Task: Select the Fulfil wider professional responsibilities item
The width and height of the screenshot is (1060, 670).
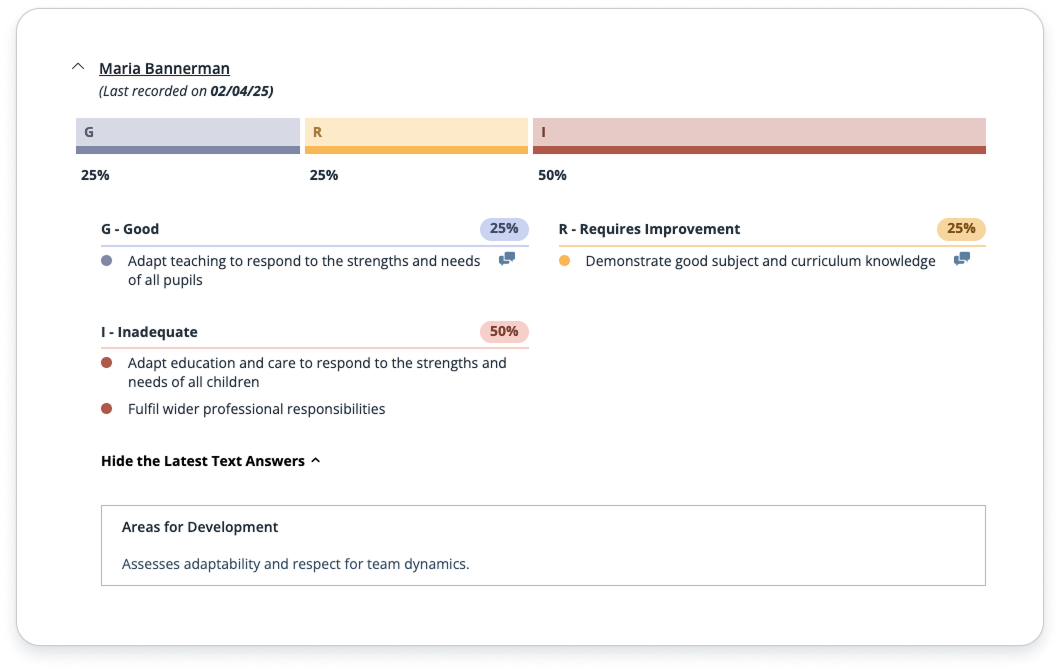Action: pos(256,409)
